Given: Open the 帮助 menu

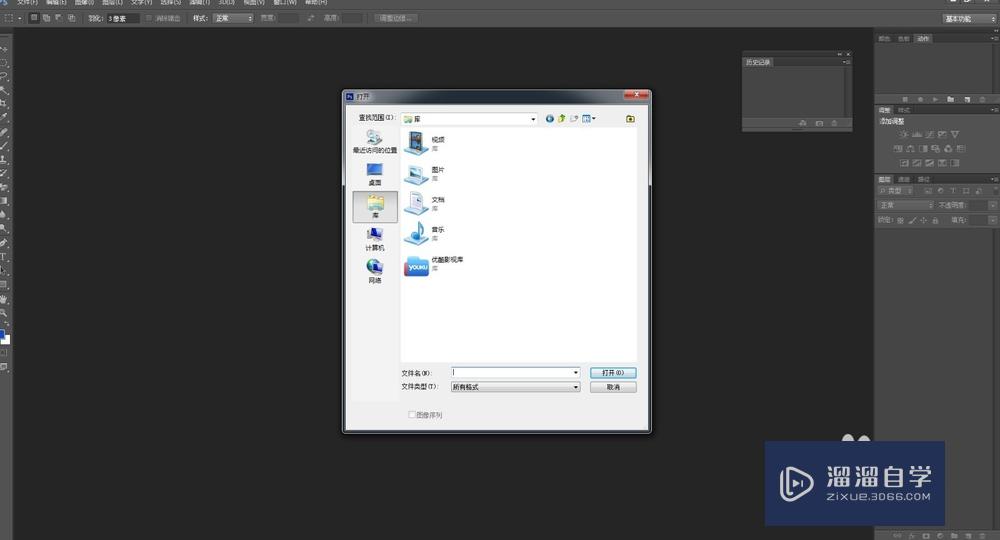Looking at the screenshot, I should [x=316, y=3].
